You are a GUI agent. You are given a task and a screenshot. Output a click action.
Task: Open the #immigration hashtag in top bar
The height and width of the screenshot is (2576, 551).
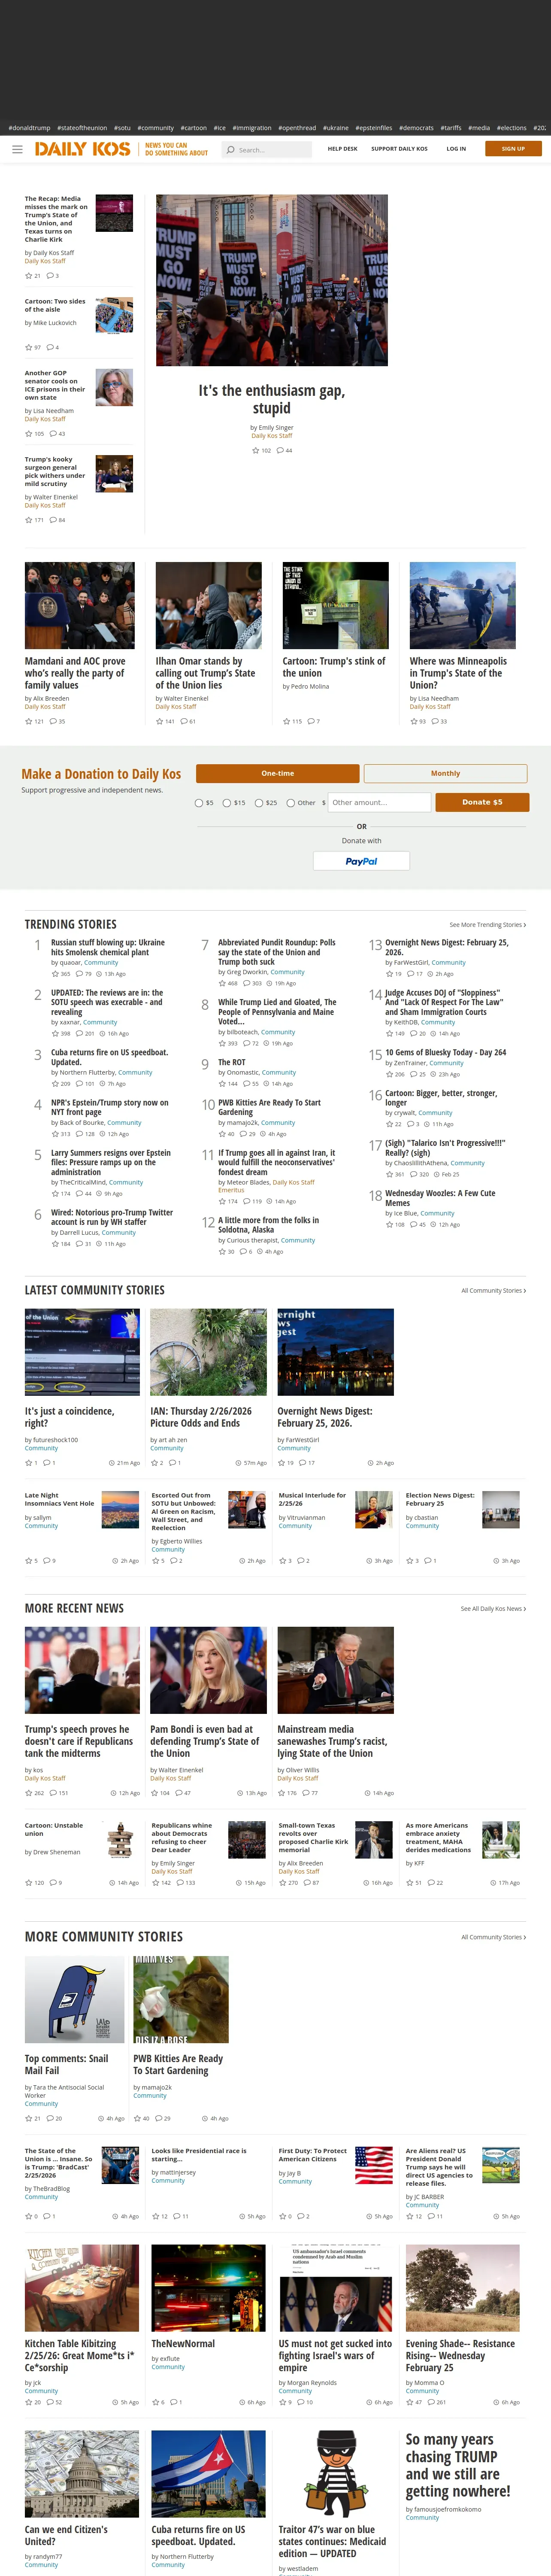pos(252,128)
